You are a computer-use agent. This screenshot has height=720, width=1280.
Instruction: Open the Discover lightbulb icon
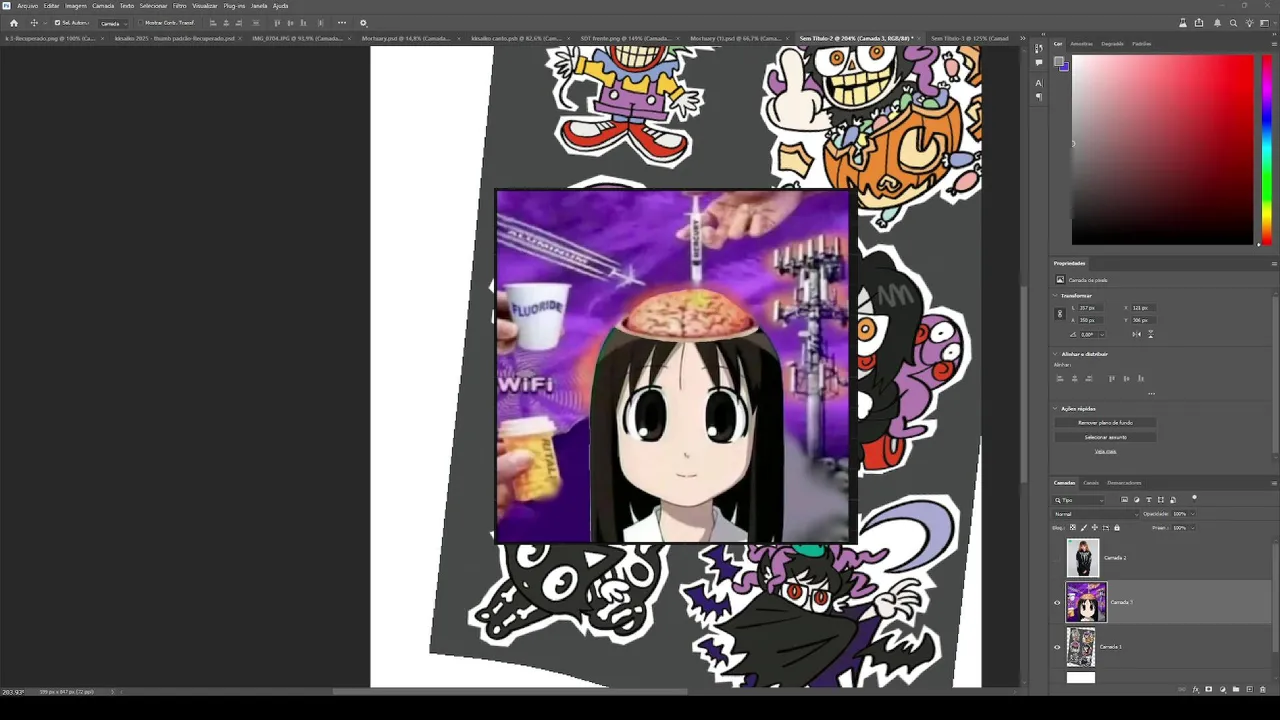click(x=1250, y=23)
